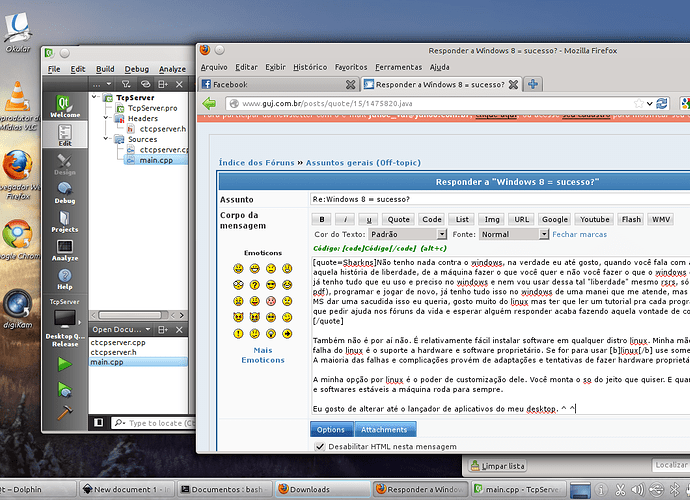The width and height of the screenshot is (690, 500).
Task: Close the Projects pane
Action: pos(179,84)
